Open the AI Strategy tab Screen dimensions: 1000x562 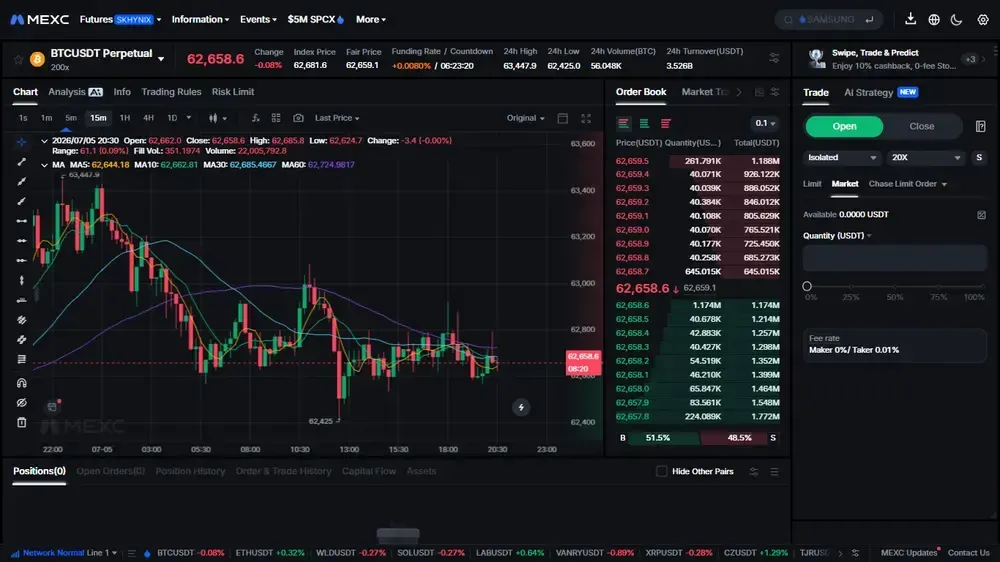pos(881,92)
